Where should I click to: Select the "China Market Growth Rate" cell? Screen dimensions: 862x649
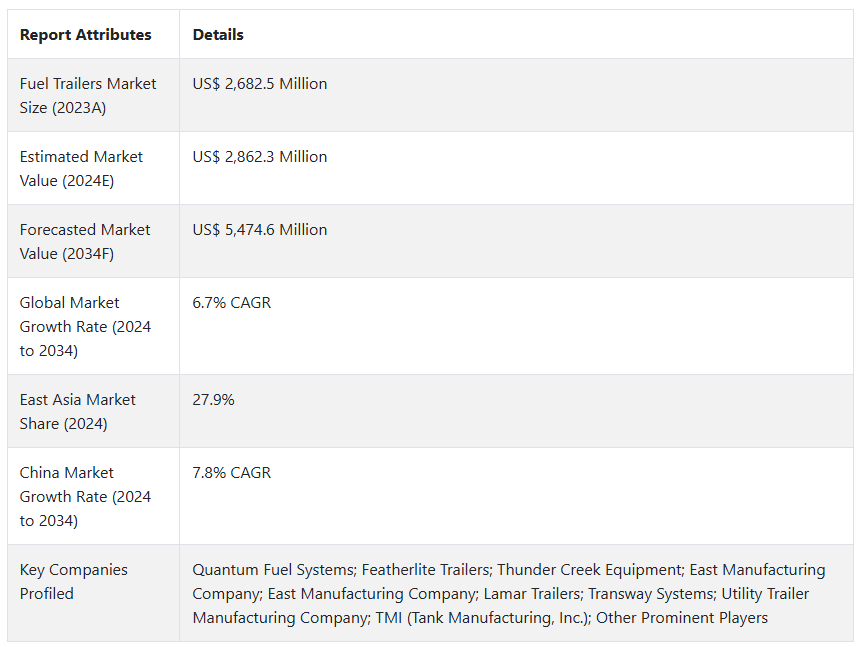pyautogui.click(x=85, y=497)
